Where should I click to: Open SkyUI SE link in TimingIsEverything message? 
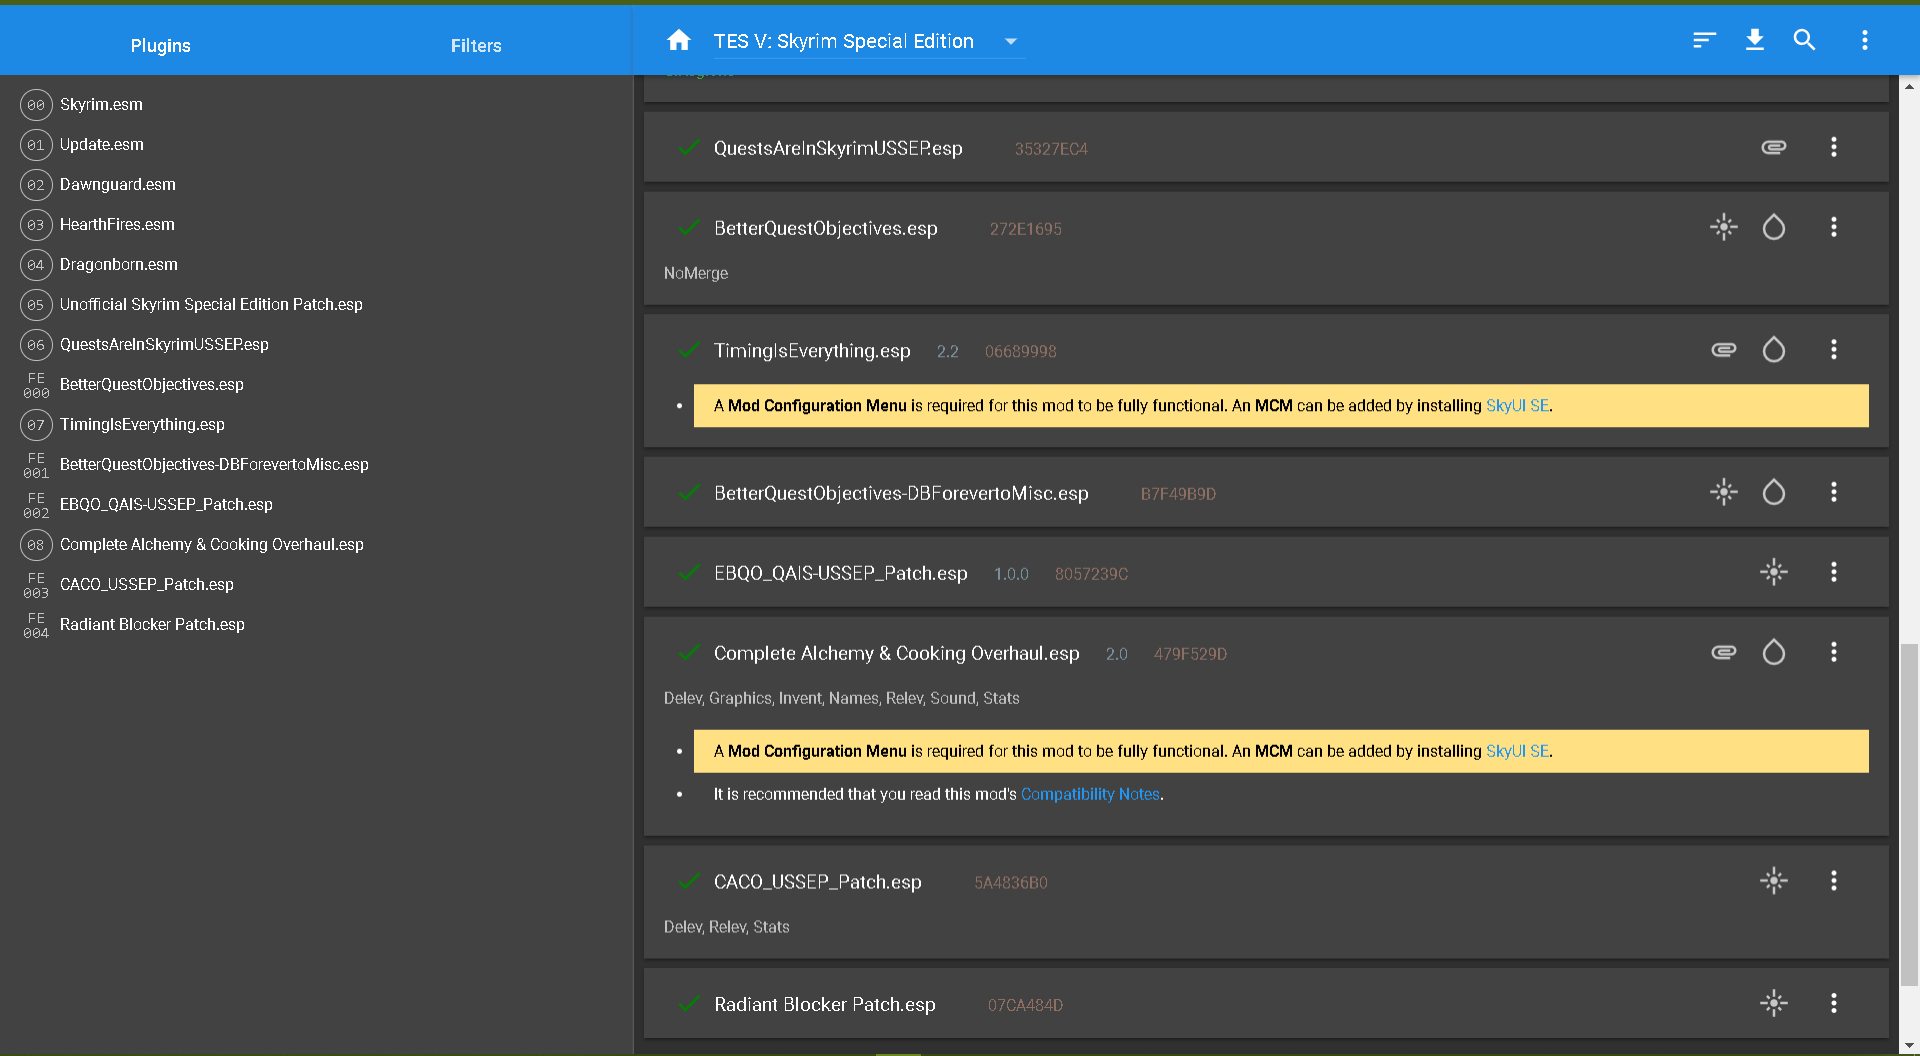click(1517, 406)
